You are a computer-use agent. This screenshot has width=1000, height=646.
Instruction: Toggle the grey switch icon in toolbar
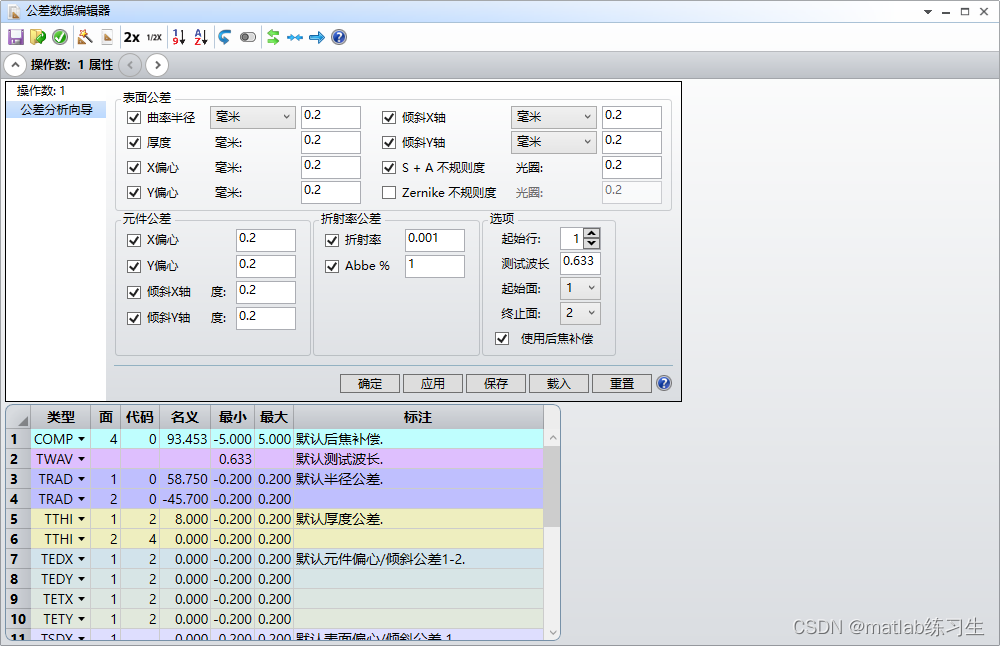tap(248, 37)
